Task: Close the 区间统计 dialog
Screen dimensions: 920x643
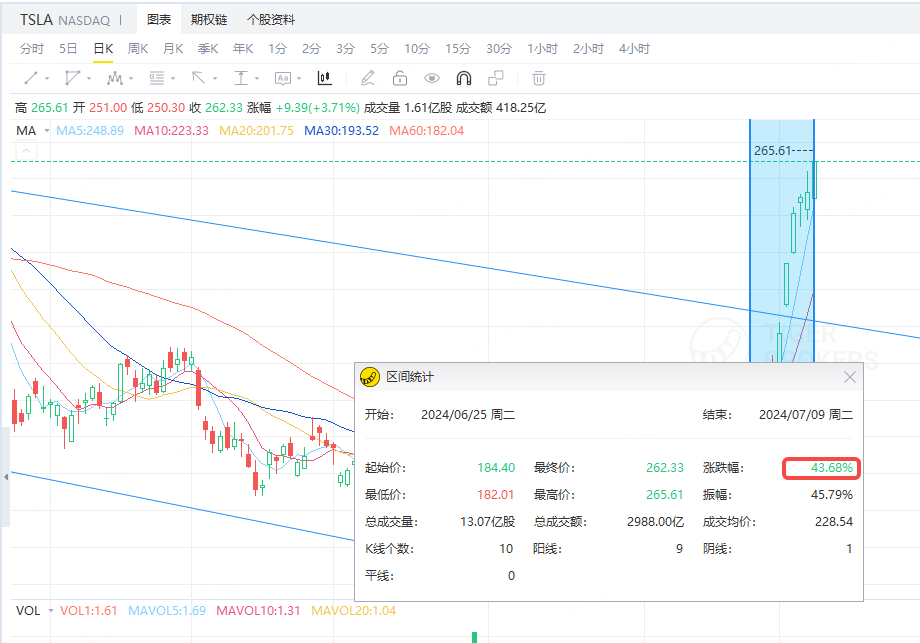Action: coord(850,377)
